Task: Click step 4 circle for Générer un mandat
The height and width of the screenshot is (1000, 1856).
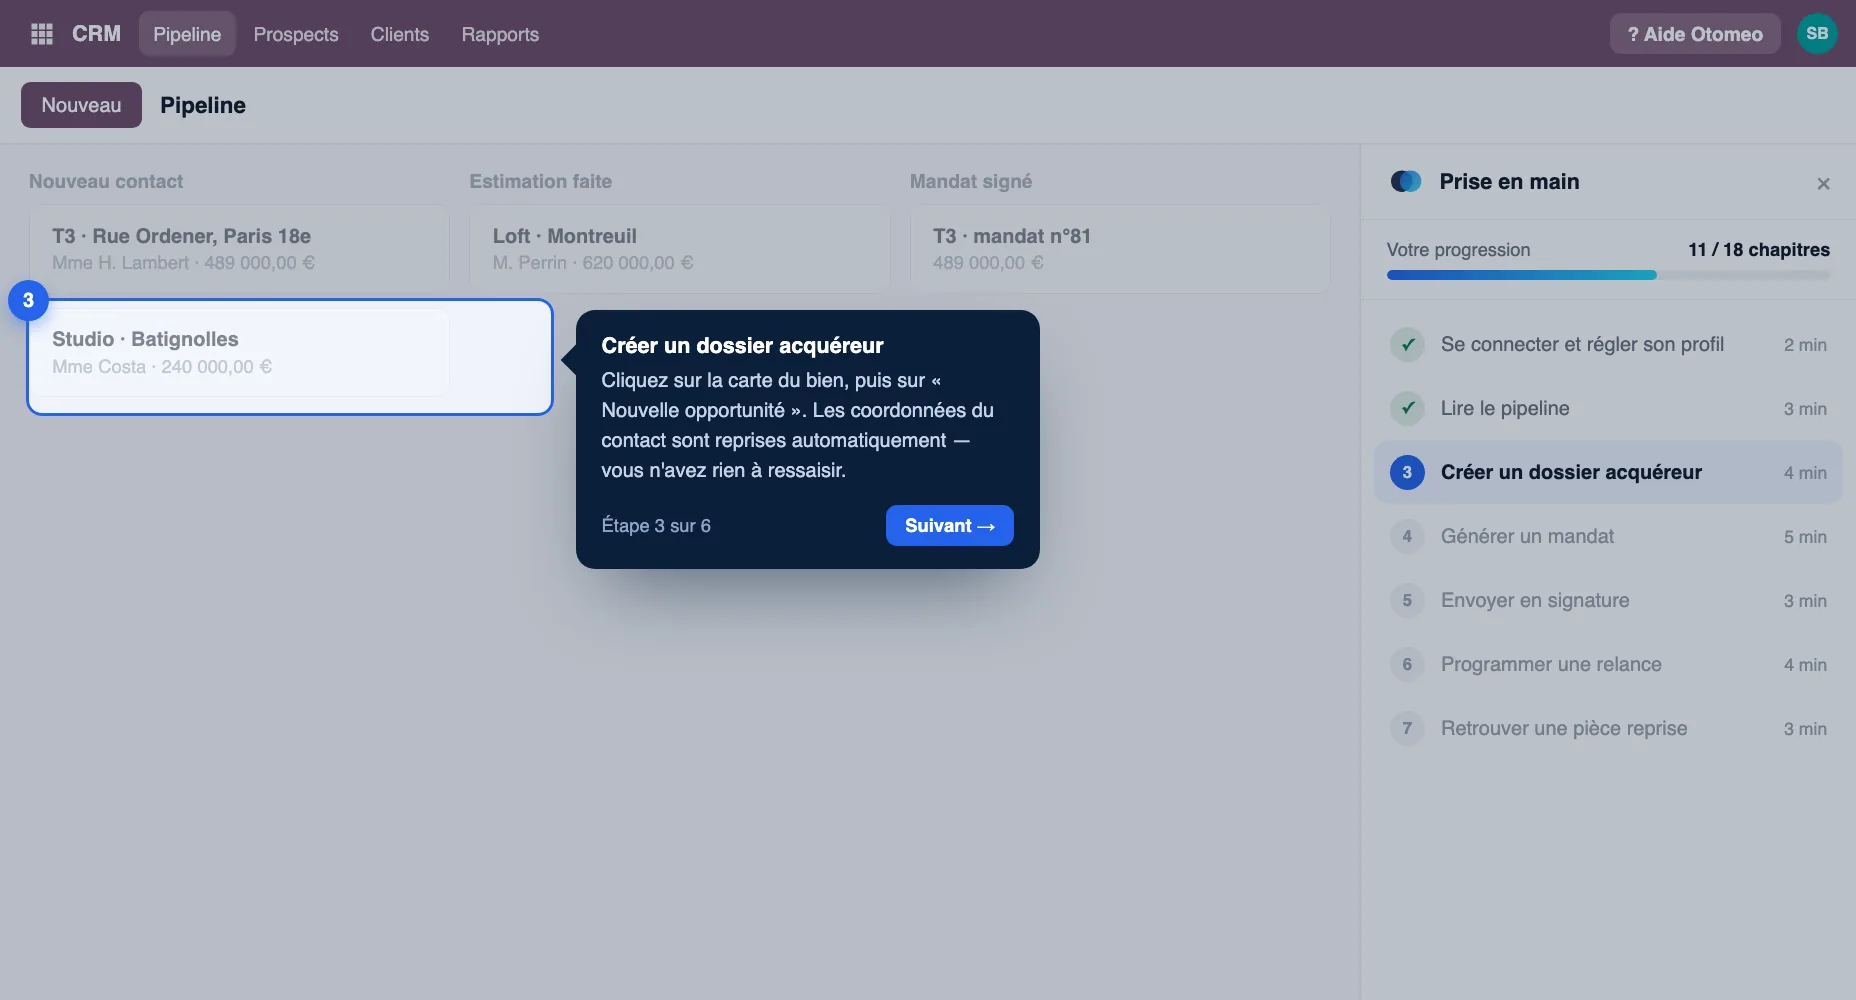Action: pyautogui.click(x=1407, y=537)
